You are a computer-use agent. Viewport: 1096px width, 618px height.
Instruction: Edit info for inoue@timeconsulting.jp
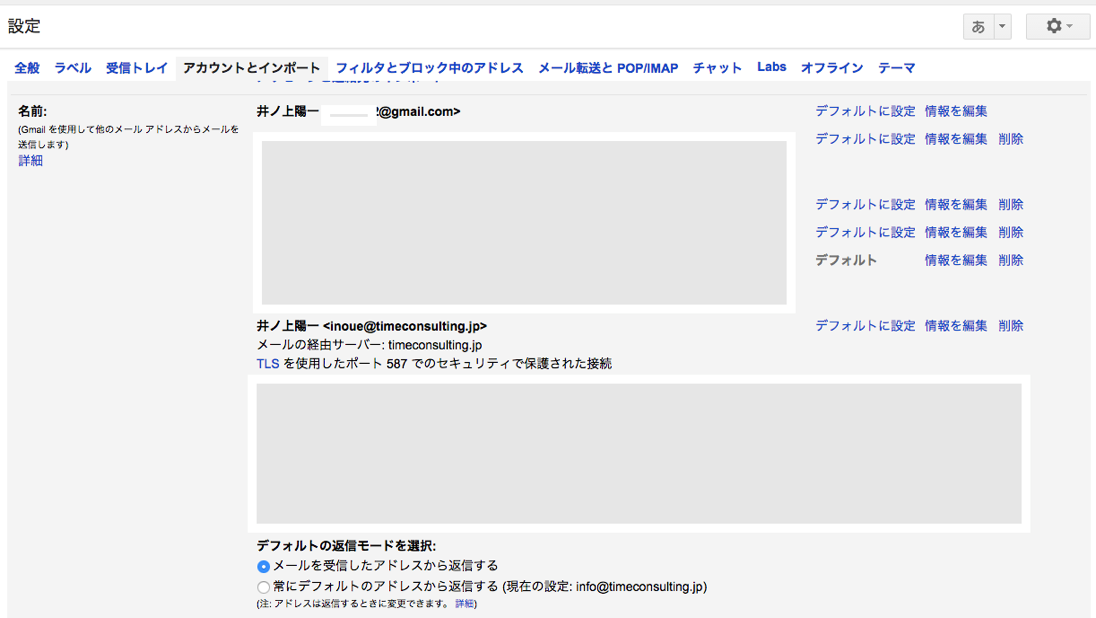(x=956, y=326)
